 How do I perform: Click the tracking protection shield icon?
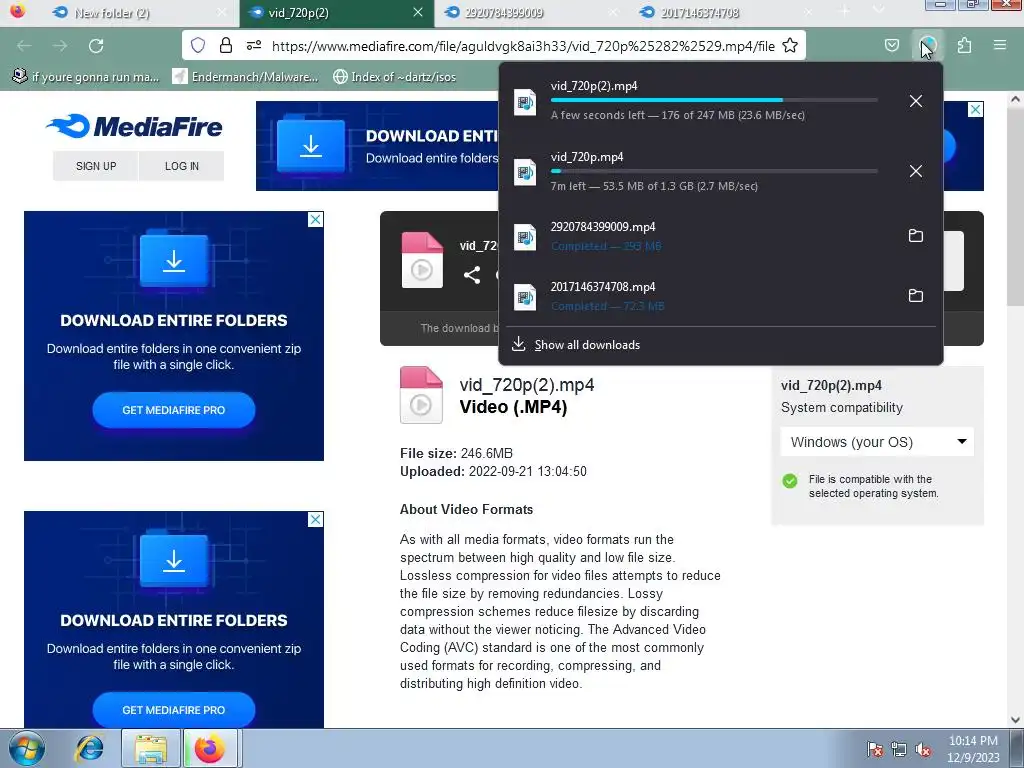pos(198,46)
